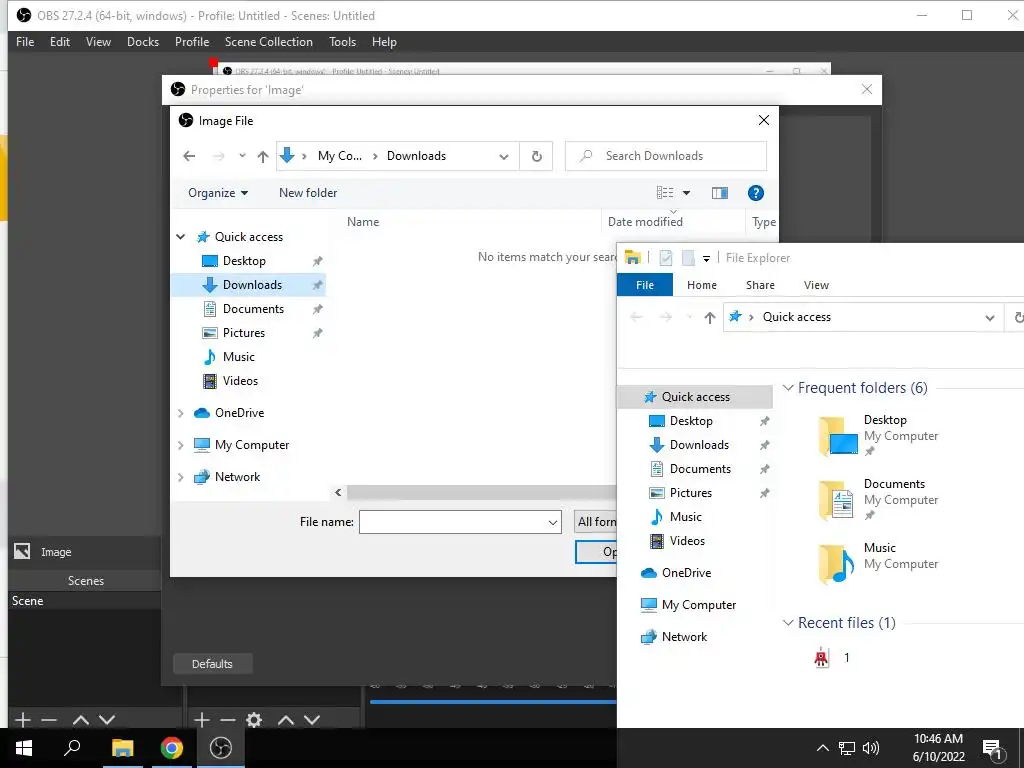
Task: Remove scene with minus icon
Action: pyautogui.click(x=49, y=720)
